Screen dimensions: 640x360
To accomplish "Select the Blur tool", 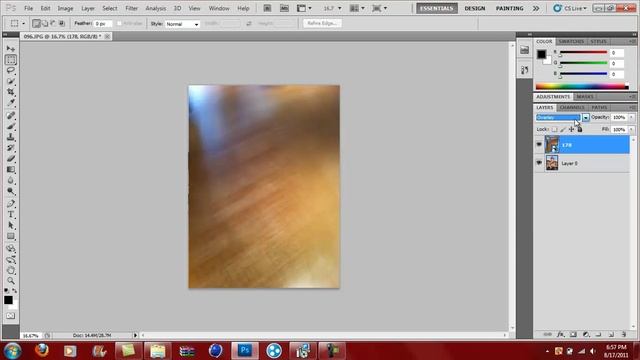I will [x=11, y=180].
